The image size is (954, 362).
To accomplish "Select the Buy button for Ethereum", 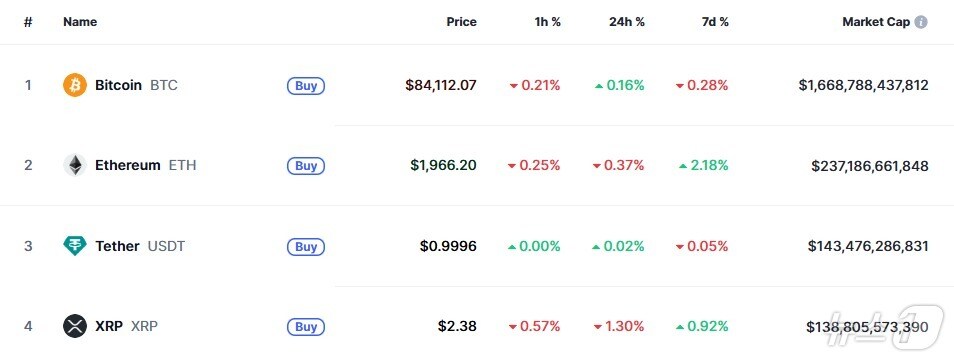I will pyautogui.click(x=306, y=166).
